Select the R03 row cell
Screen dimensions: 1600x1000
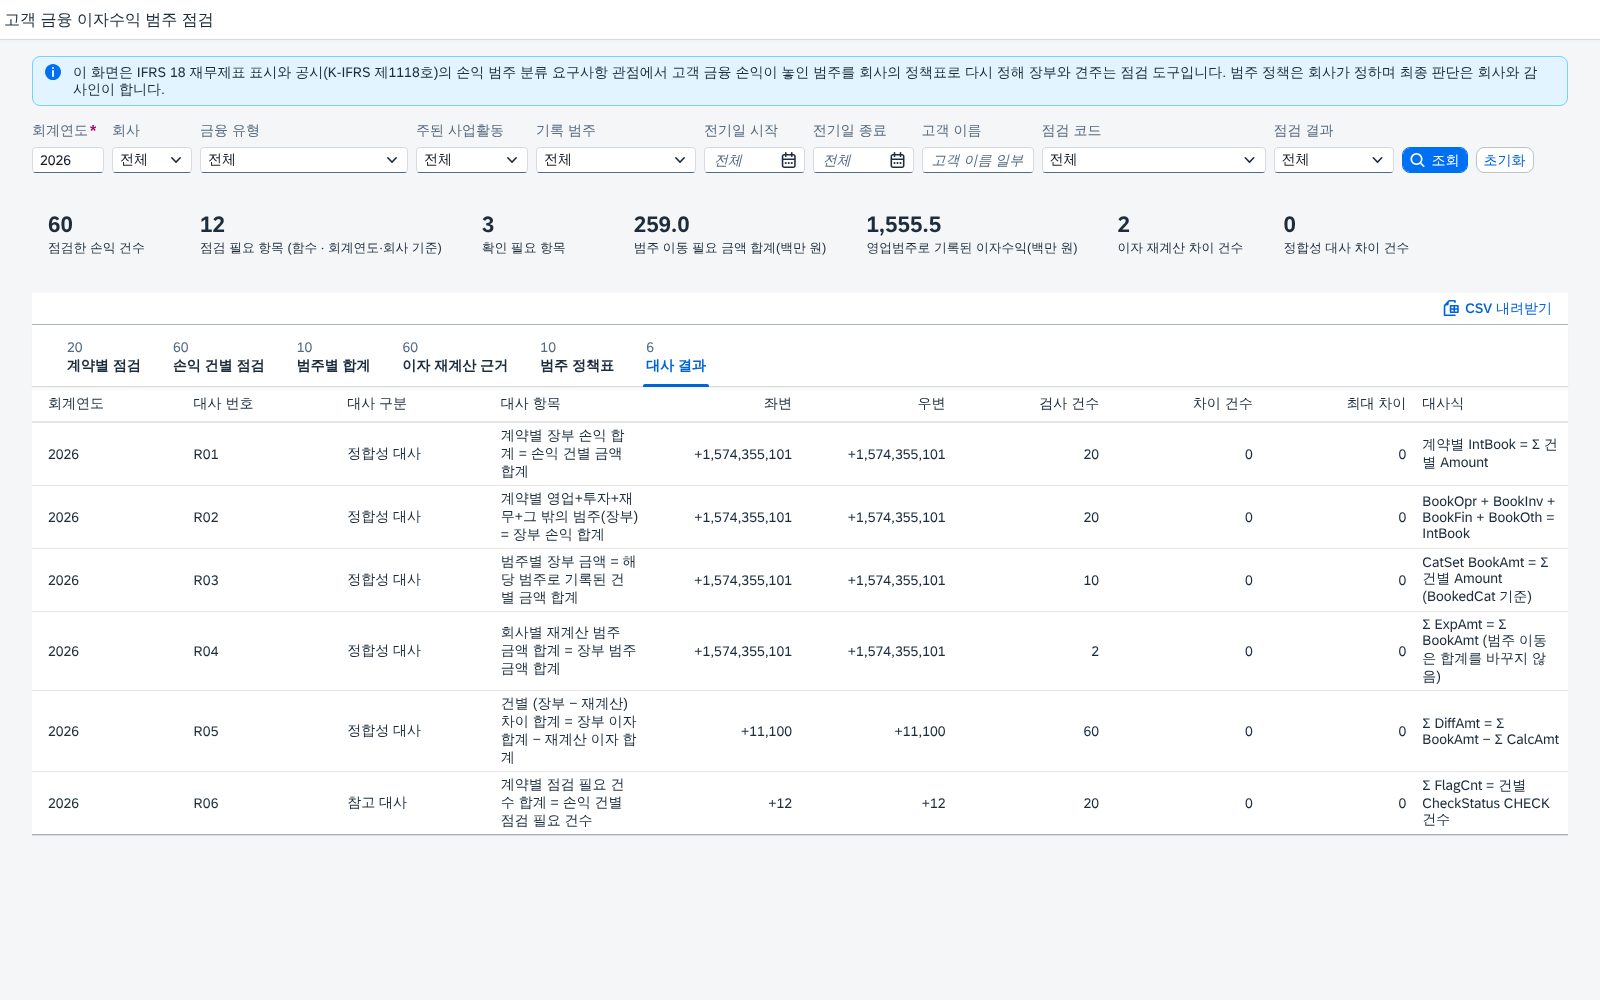[x=206, y=580]
